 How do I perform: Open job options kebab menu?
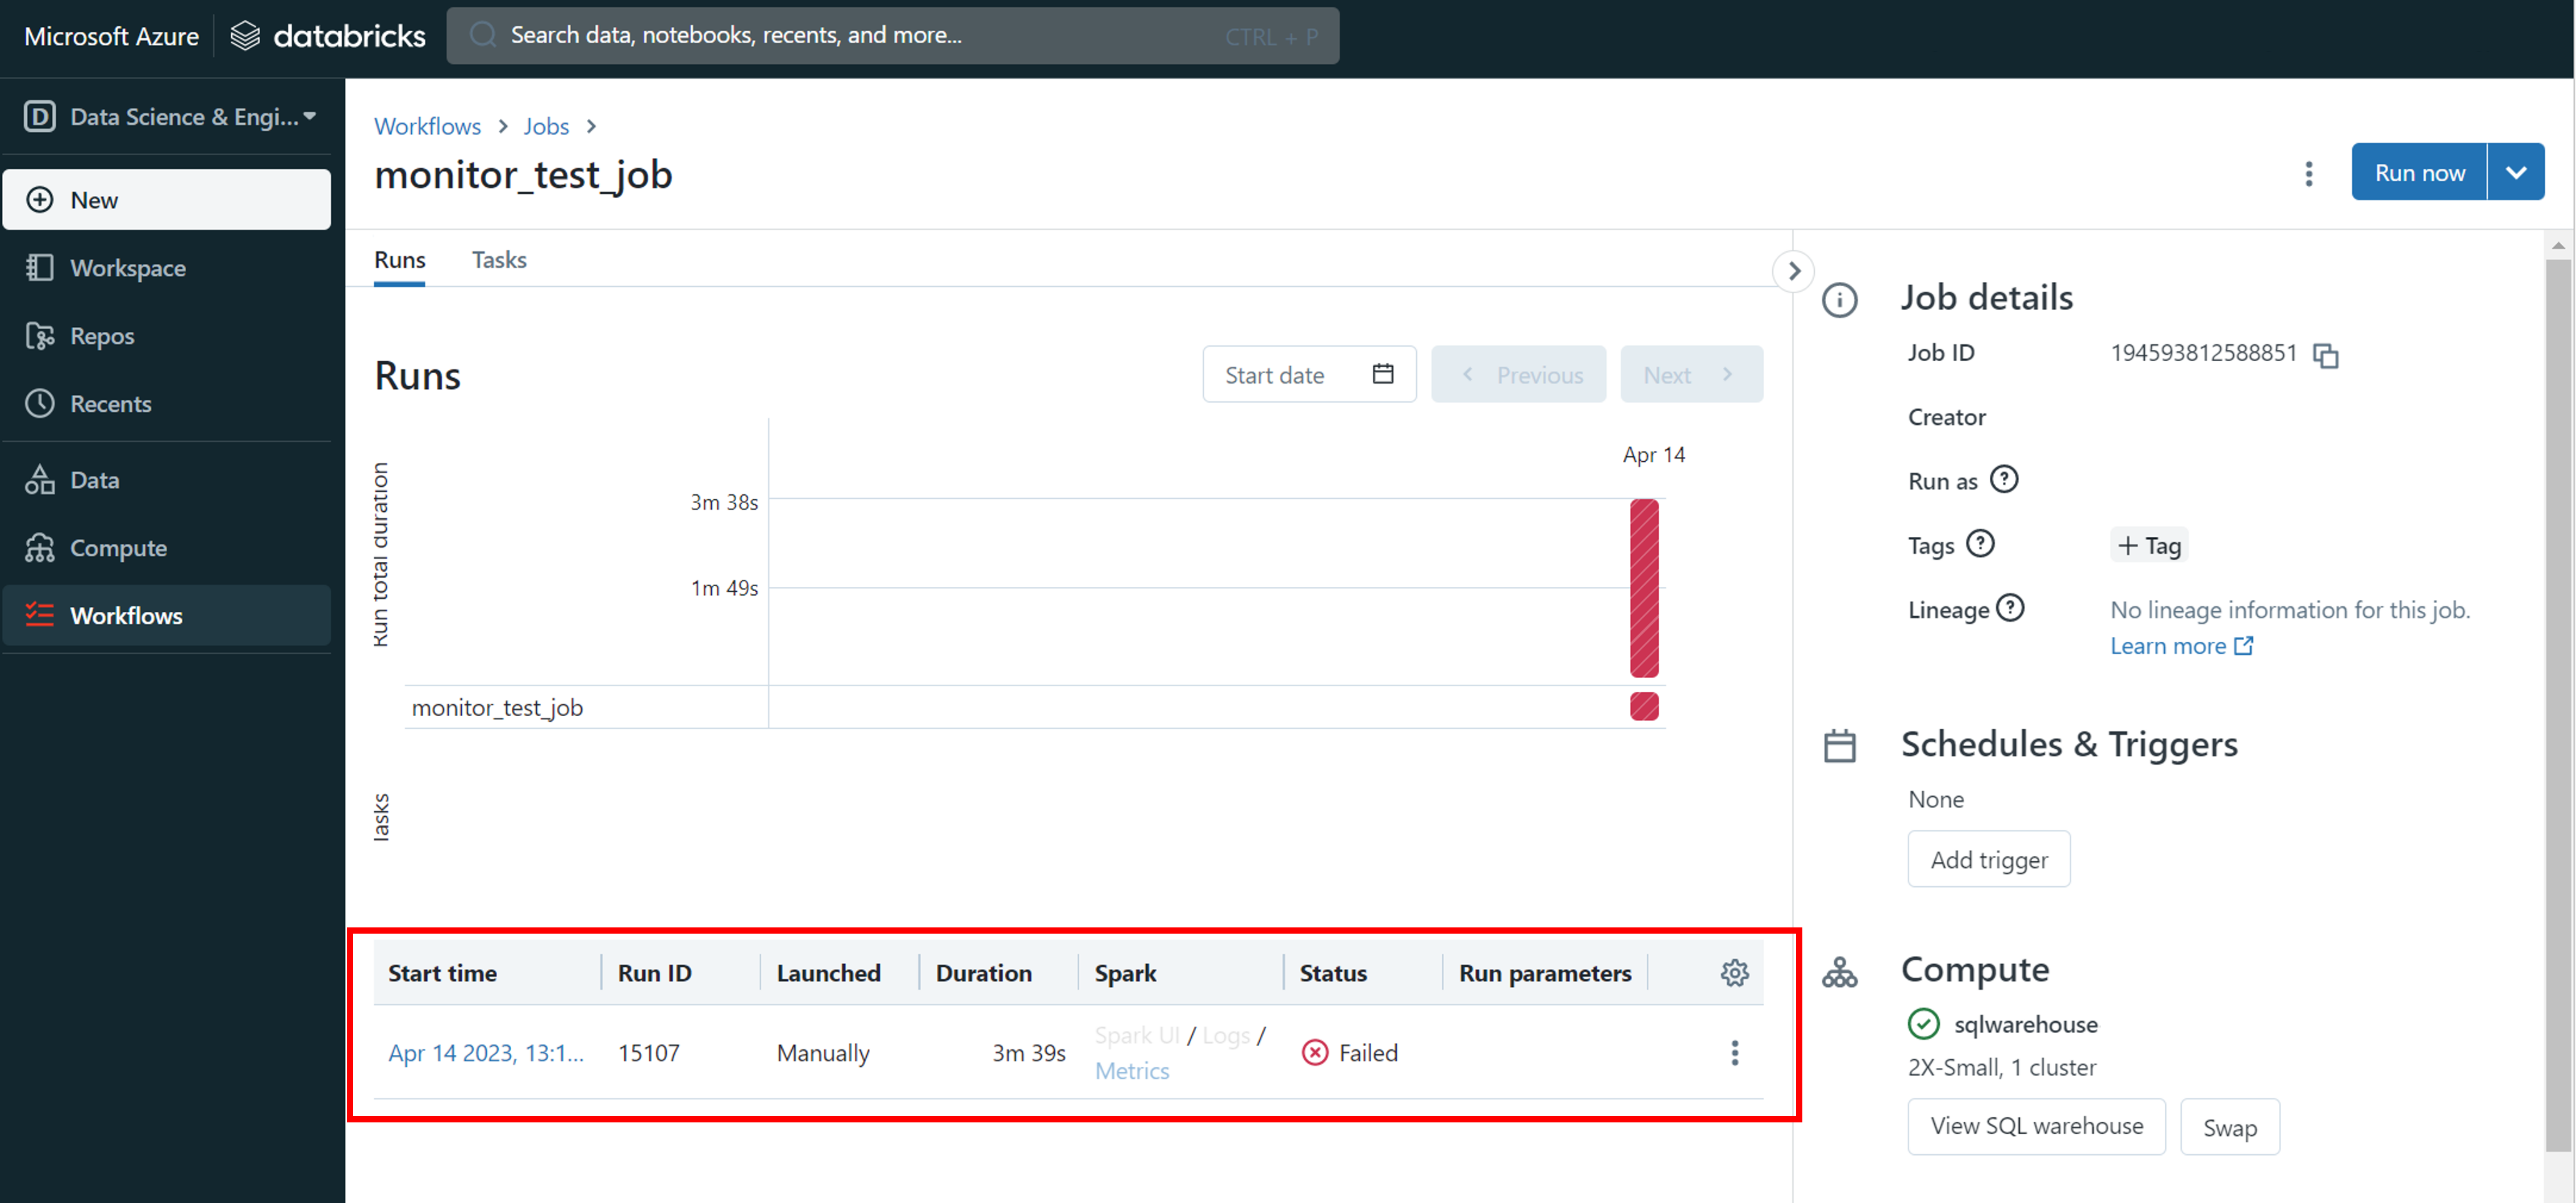[2308, 174]
